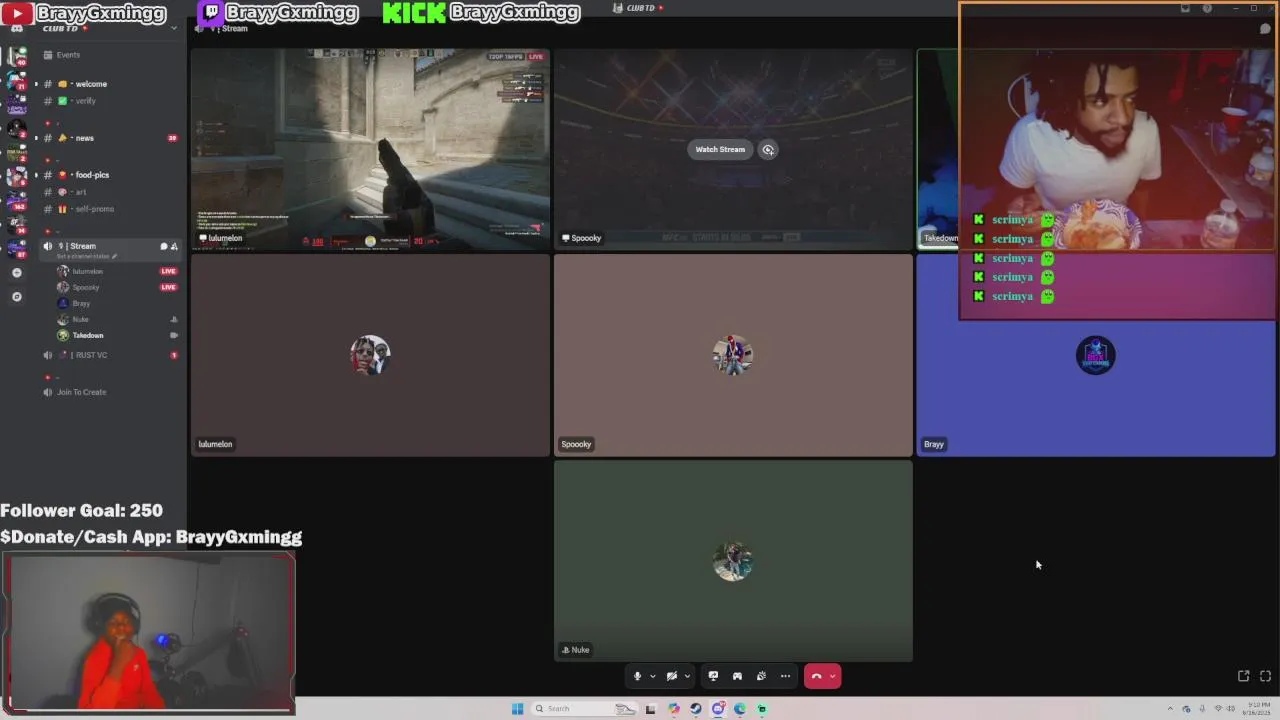Select Spoooky's avatar video tile

tap(733, 355)
